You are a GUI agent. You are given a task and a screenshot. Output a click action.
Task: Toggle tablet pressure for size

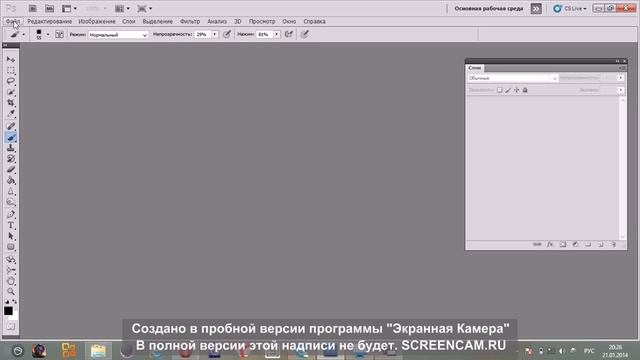click(304, 34)
